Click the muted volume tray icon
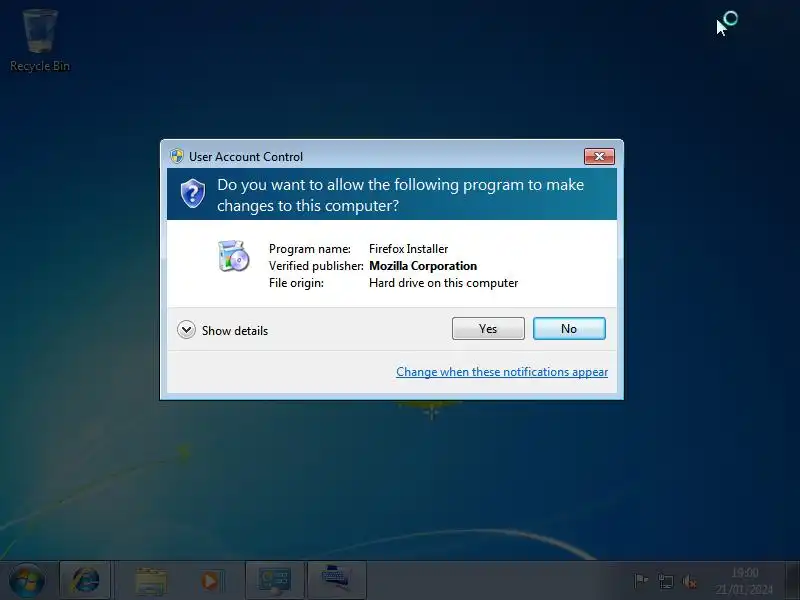Viewport: 800px width, 600px height. [690, 581]
